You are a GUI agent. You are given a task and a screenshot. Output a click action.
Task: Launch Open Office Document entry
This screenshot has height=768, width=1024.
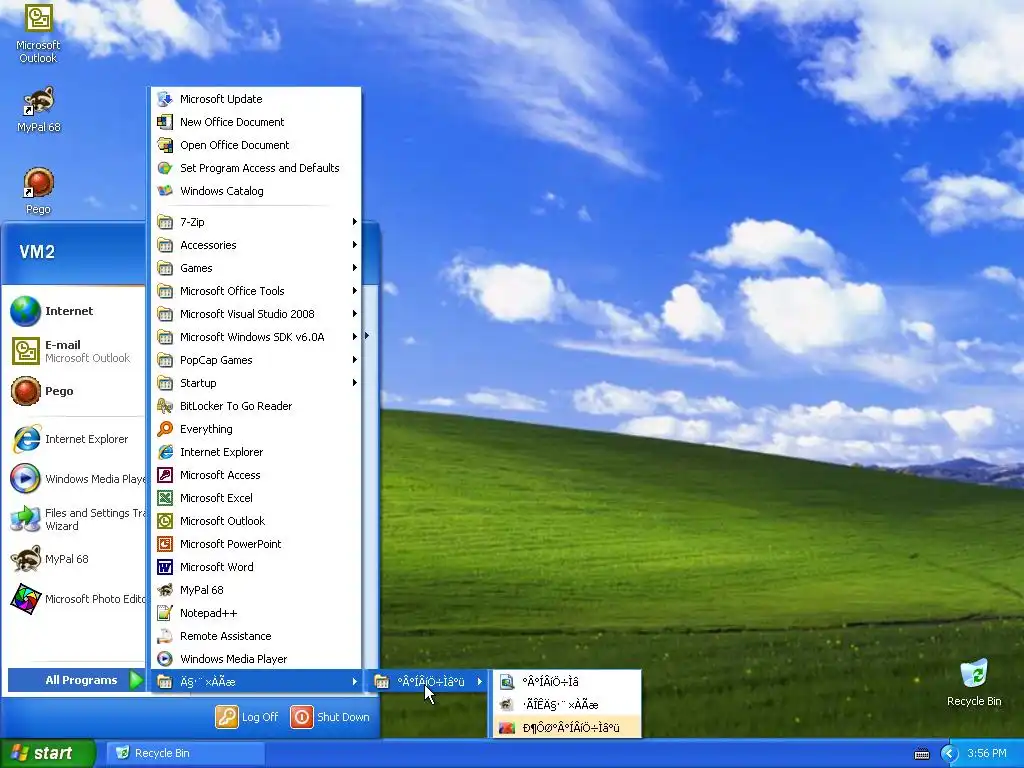256,145
